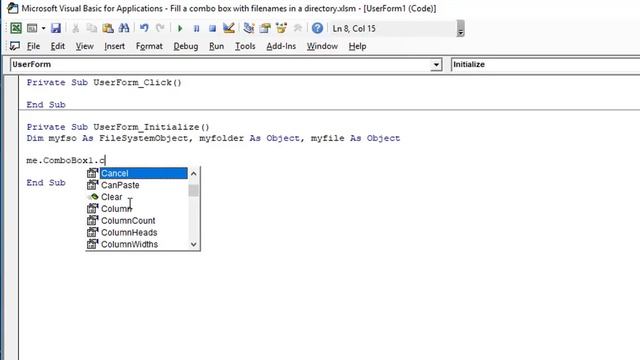
Task: Open Find with the binoculars icon
Action: 124,28
